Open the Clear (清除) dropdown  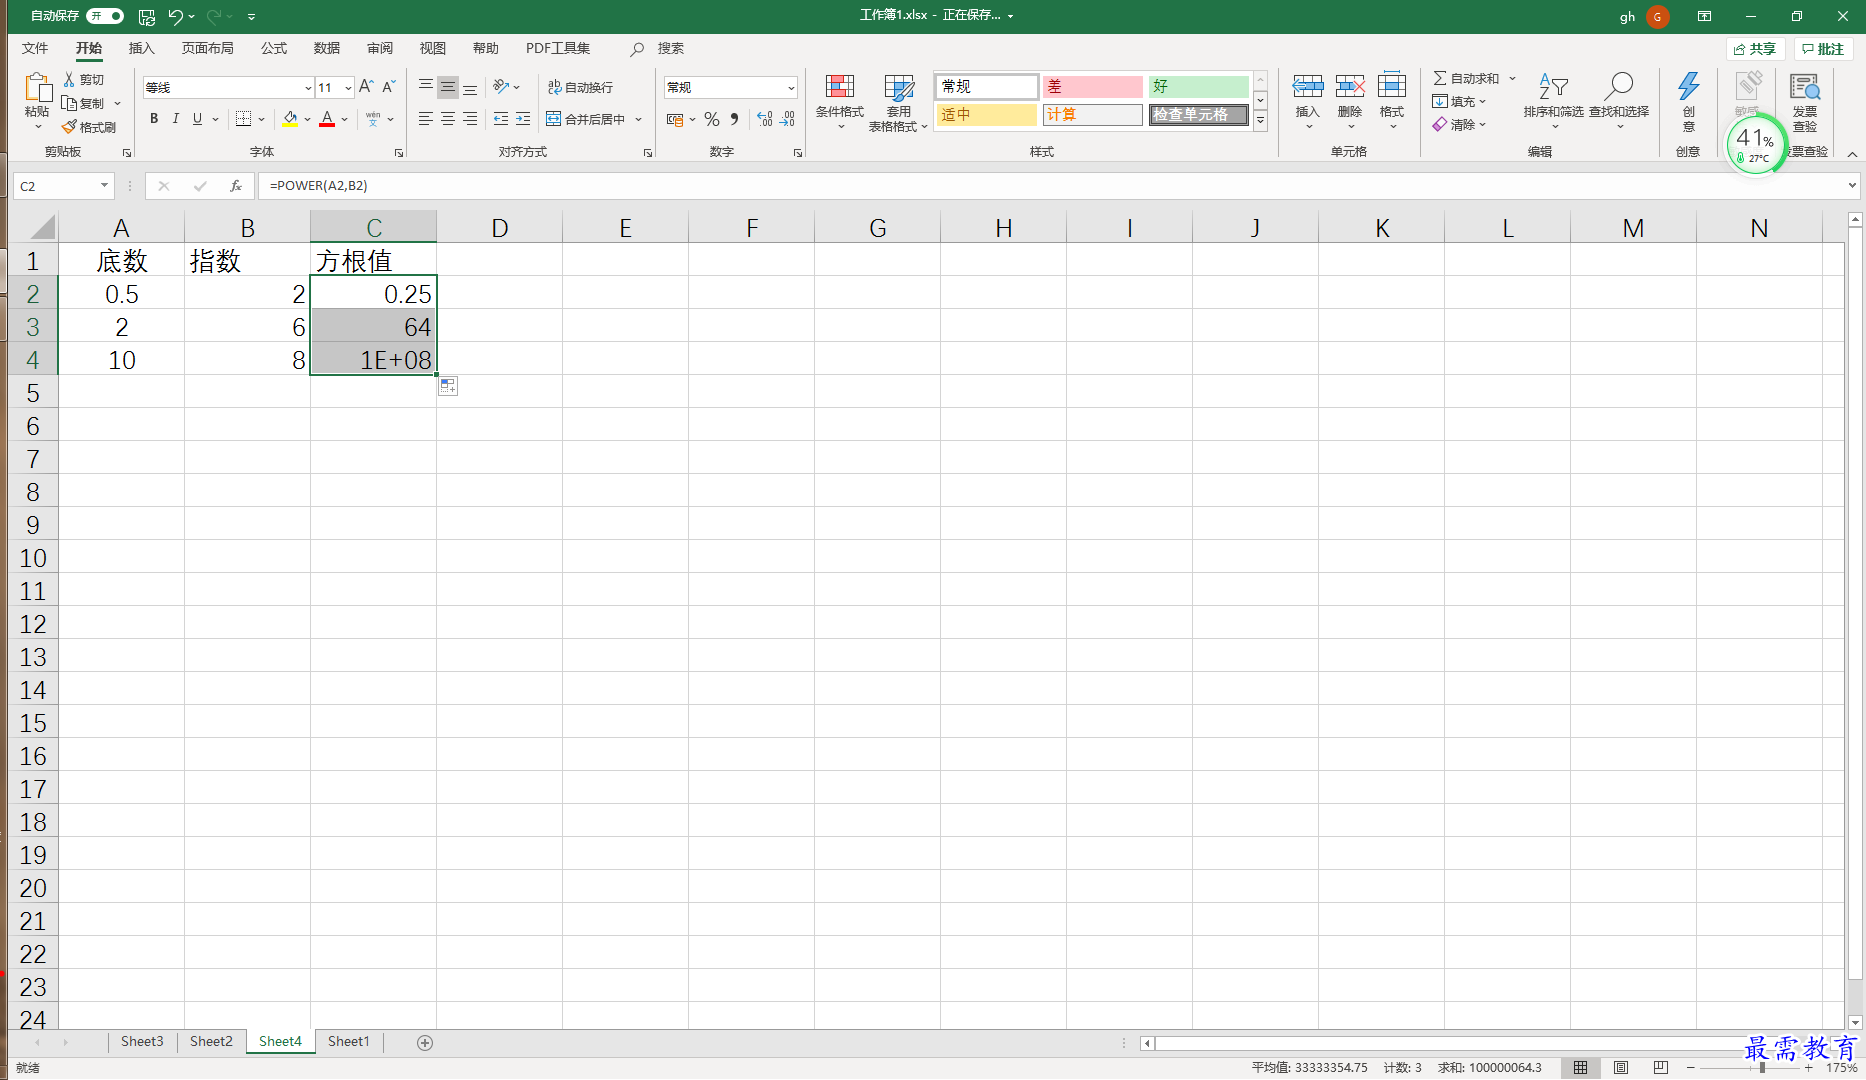pyautogui.click(x=1460, y=125)
